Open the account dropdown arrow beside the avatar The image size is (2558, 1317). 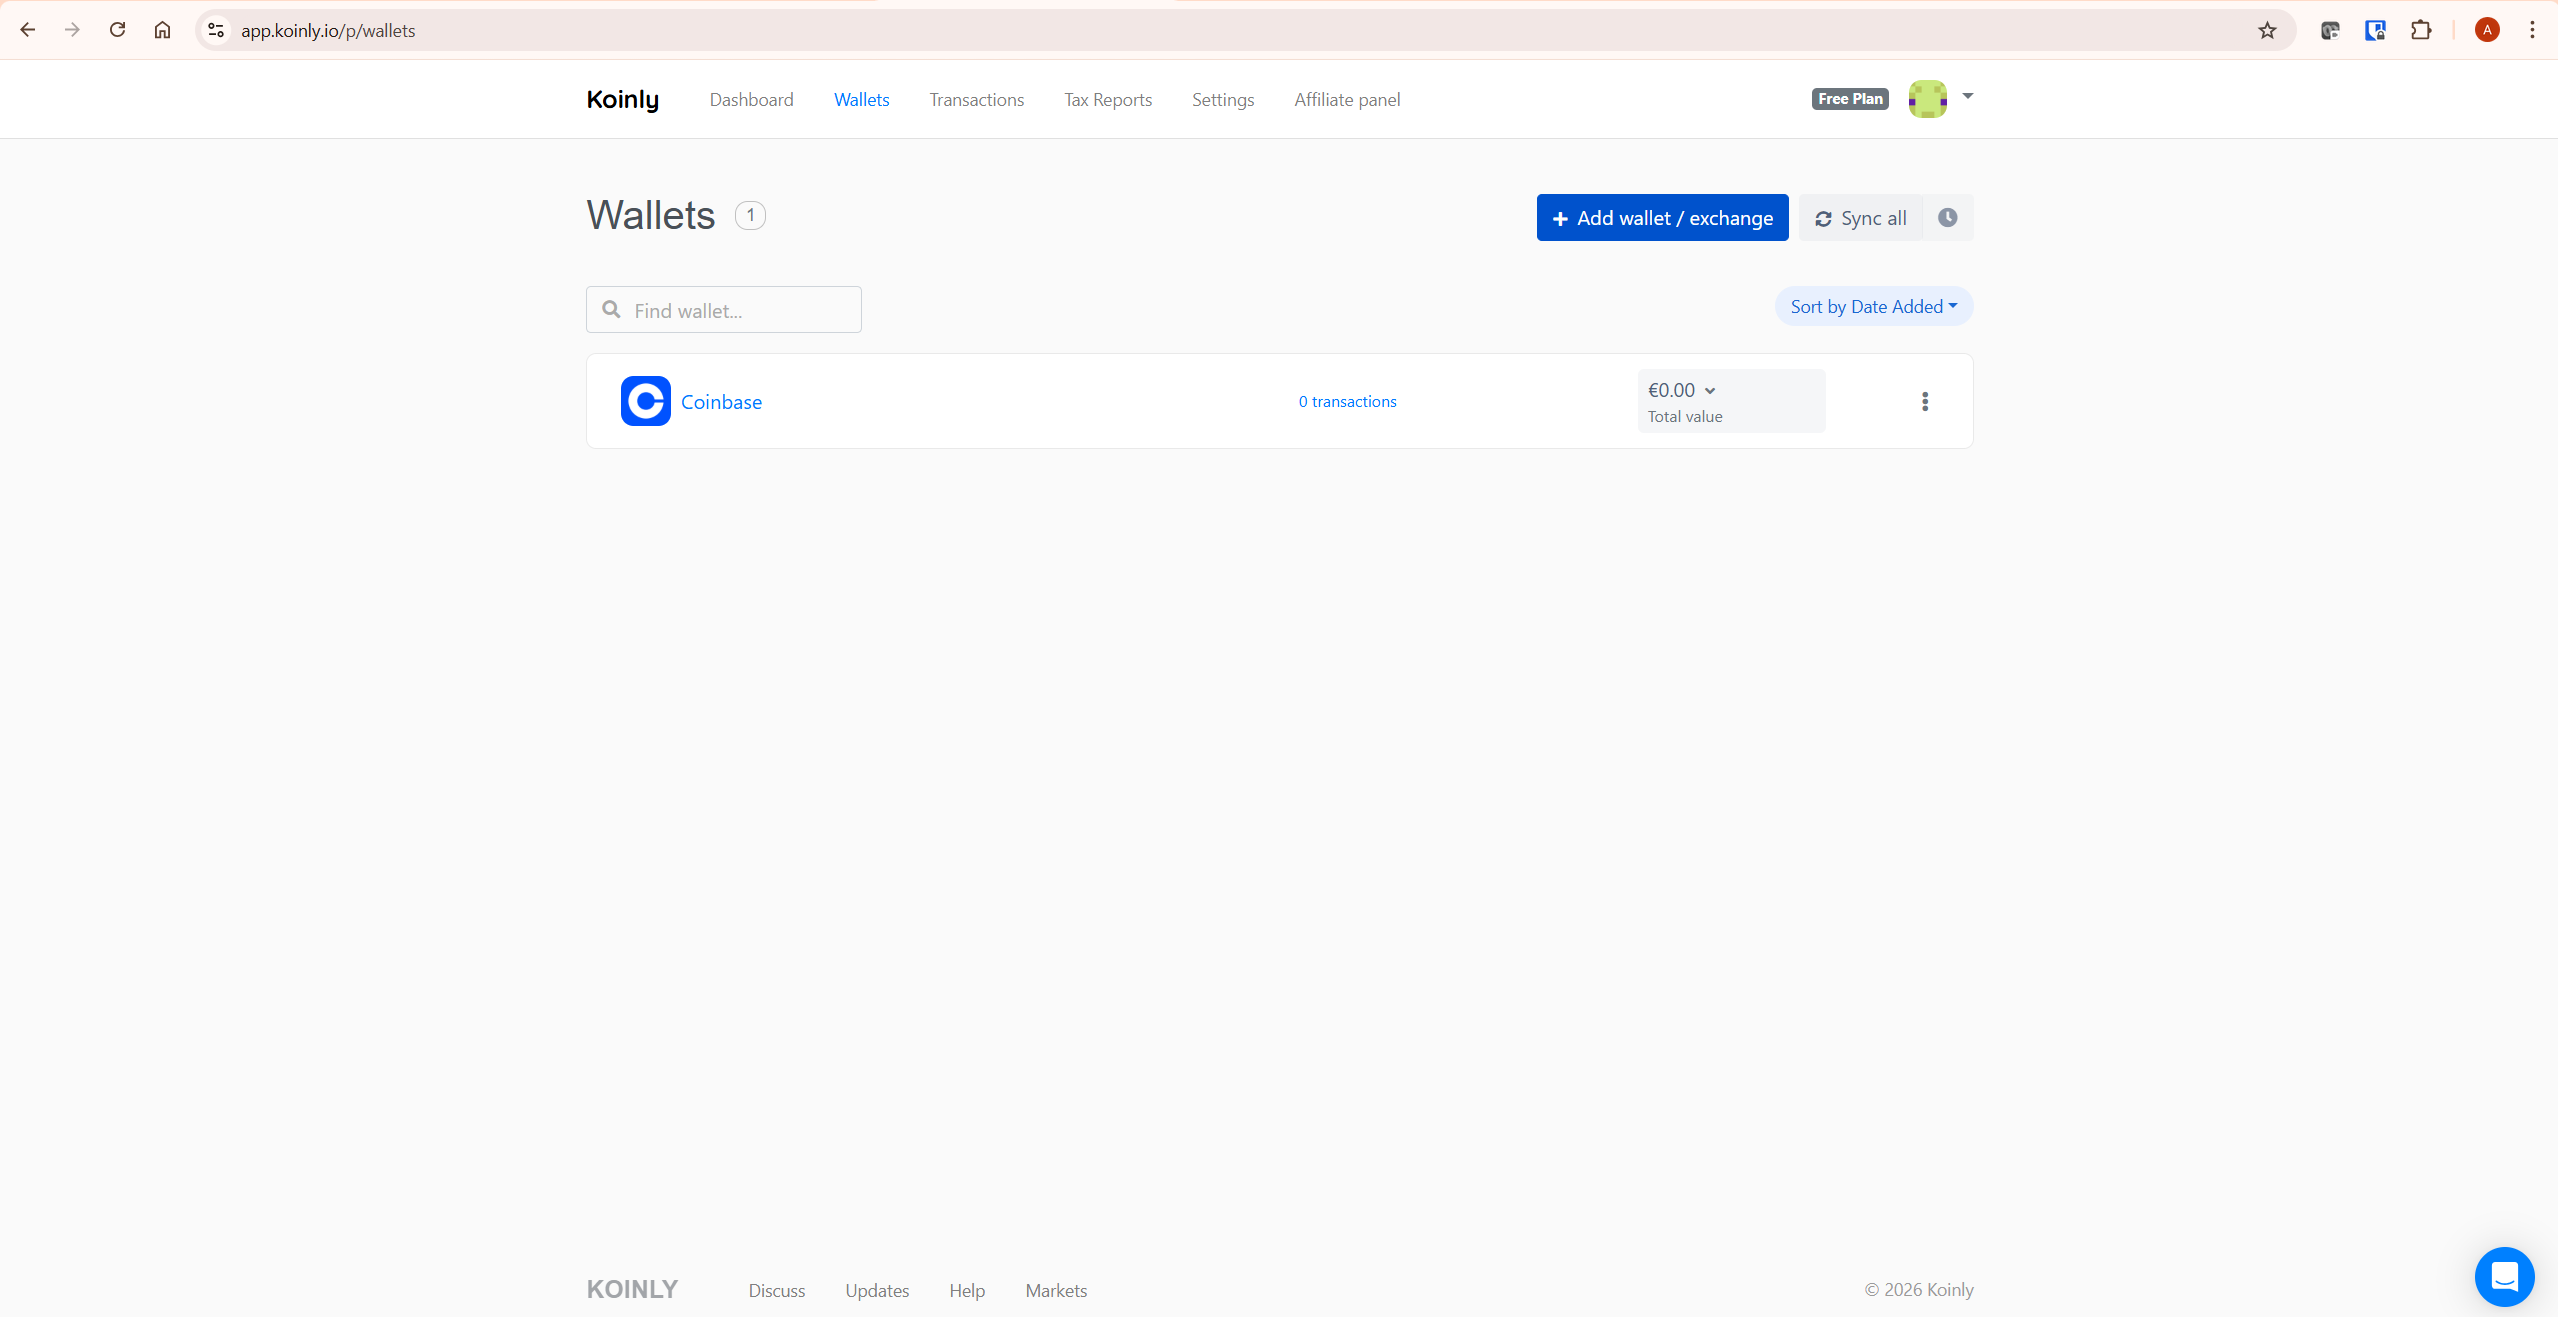1967,98
